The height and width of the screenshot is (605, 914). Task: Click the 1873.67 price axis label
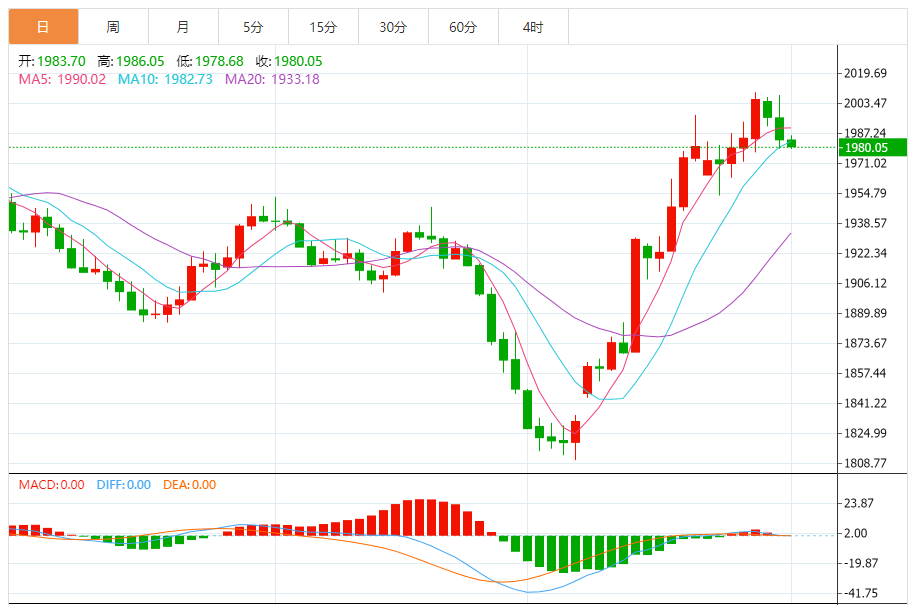click(865, 343)
